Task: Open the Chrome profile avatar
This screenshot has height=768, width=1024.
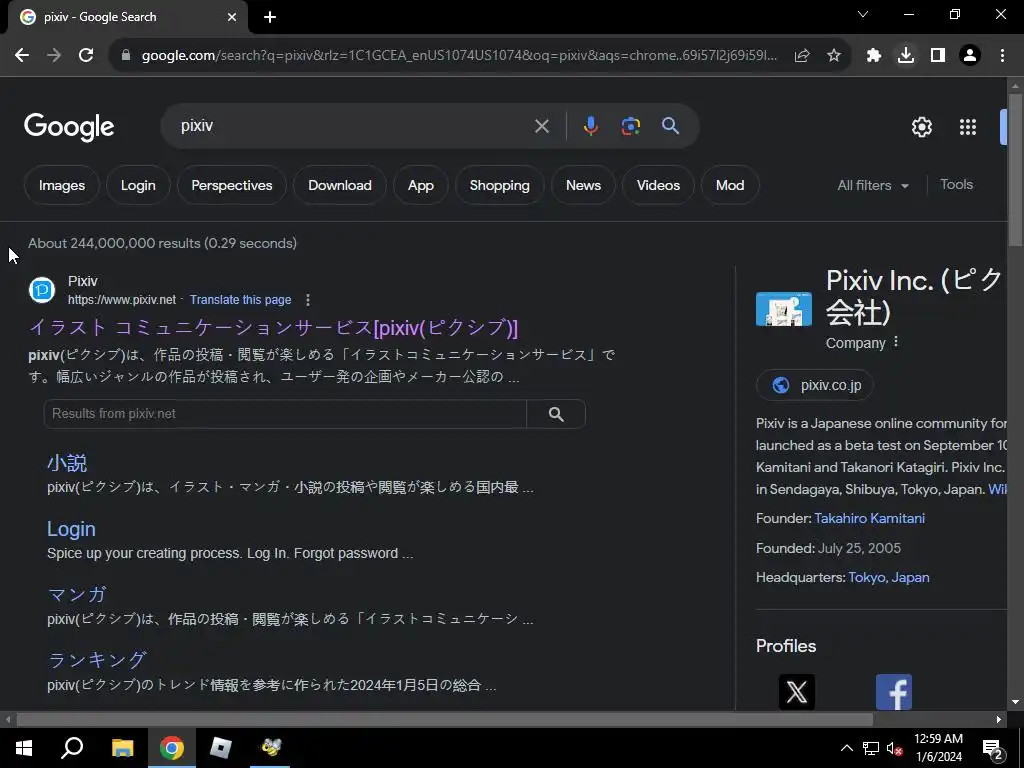Action: coord(970,56)
